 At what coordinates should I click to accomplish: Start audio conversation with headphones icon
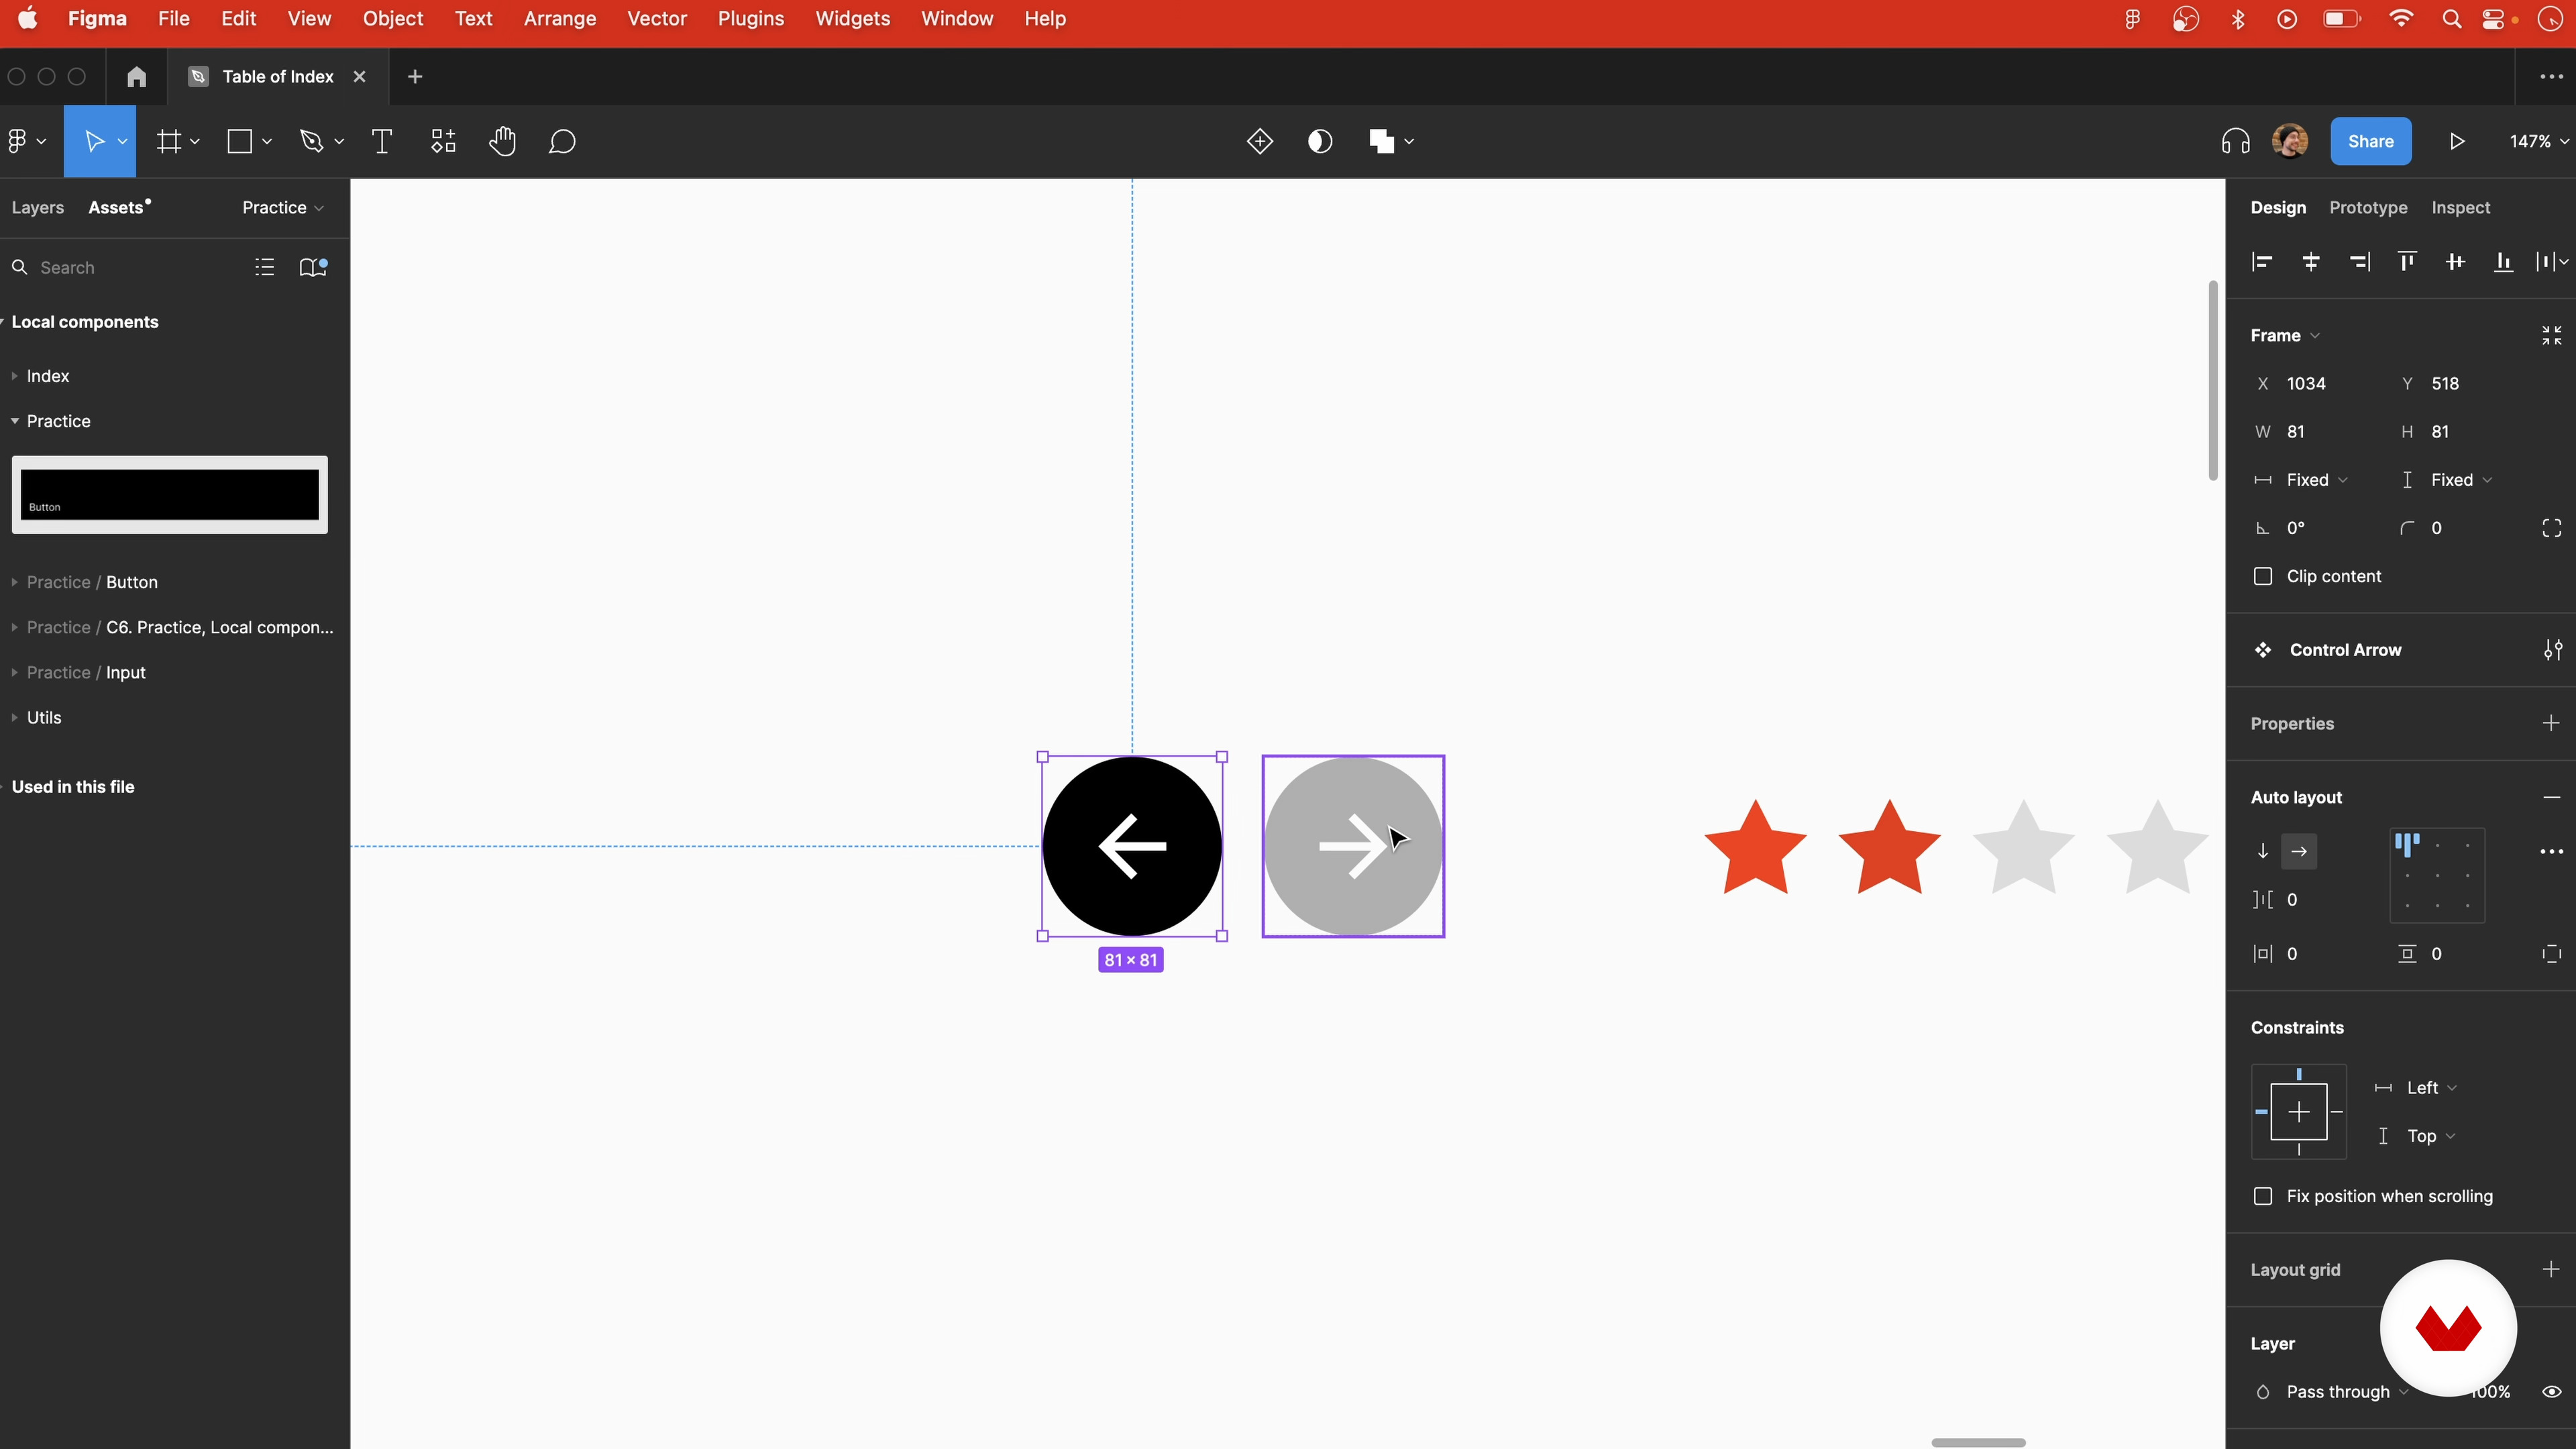[2236, 141]
